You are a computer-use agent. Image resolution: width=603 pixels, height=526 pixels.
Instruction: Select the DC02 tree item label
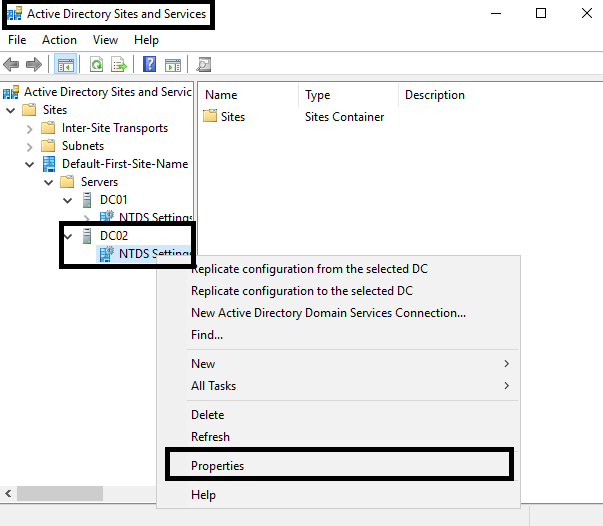(114, 236)
